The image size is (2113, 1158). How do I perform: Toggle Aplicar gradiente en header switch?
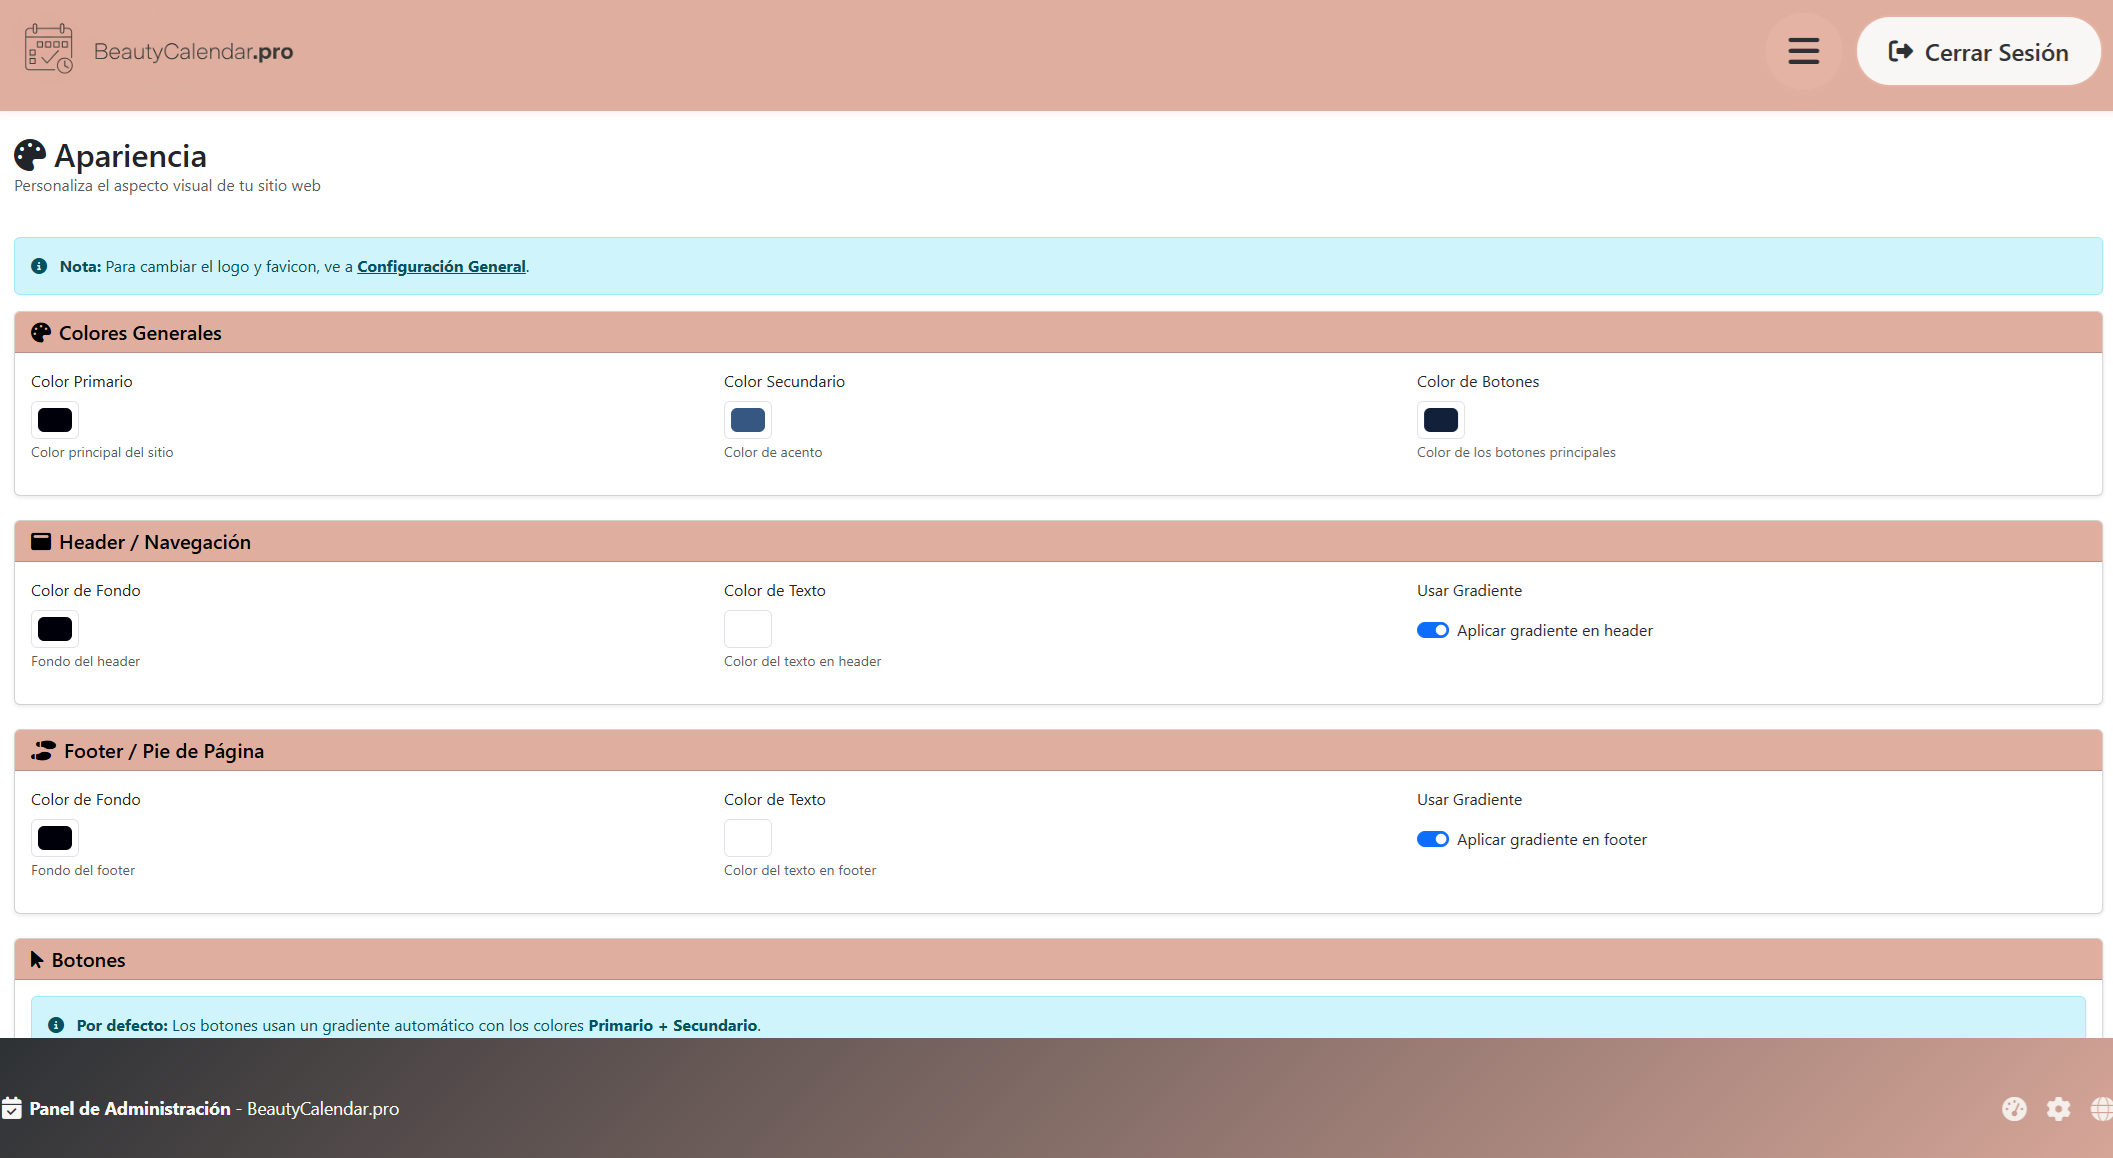pos(1432,630)
